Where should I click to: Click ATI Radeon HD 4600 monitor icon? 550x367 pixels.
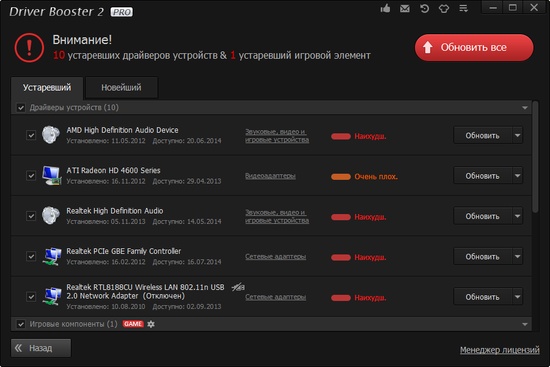click(52, 175)
